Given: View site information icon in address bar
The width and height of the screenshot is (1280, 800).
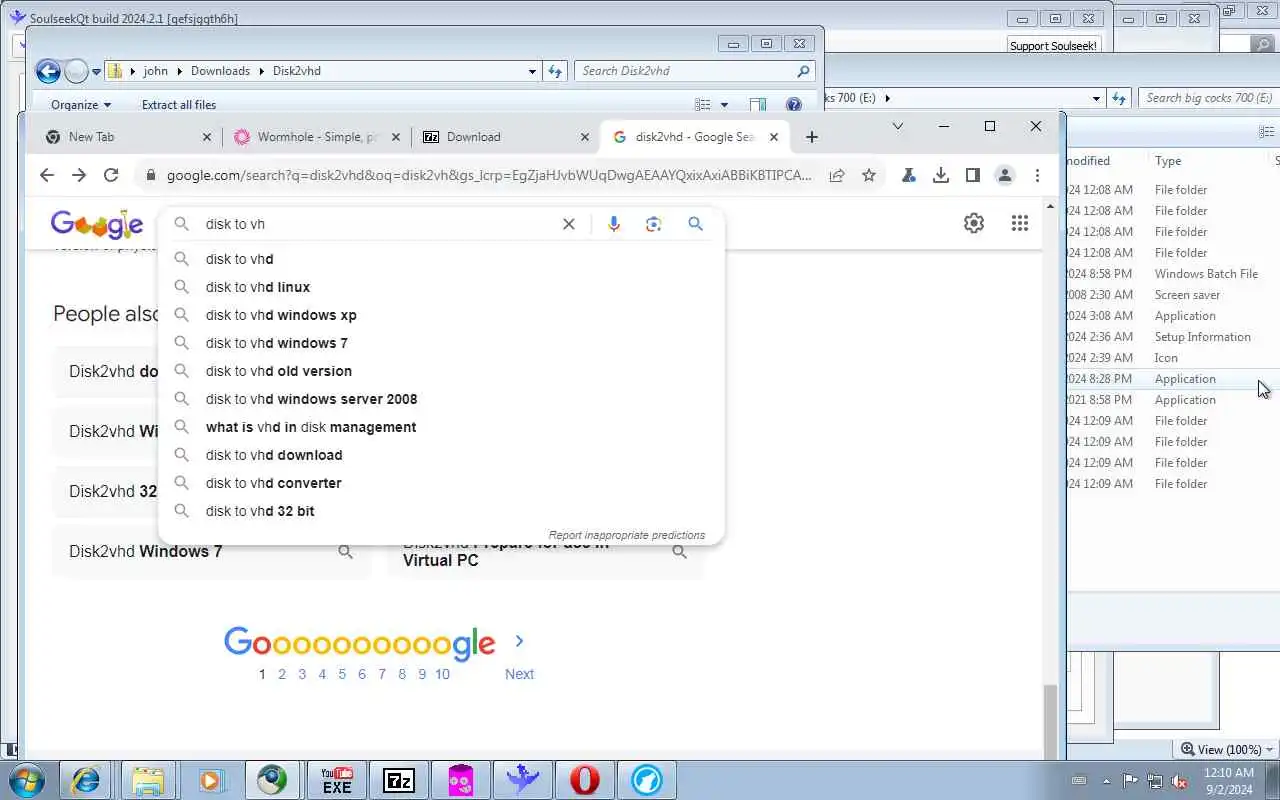Looking at the screenshot, I should (x=150, y=175).
